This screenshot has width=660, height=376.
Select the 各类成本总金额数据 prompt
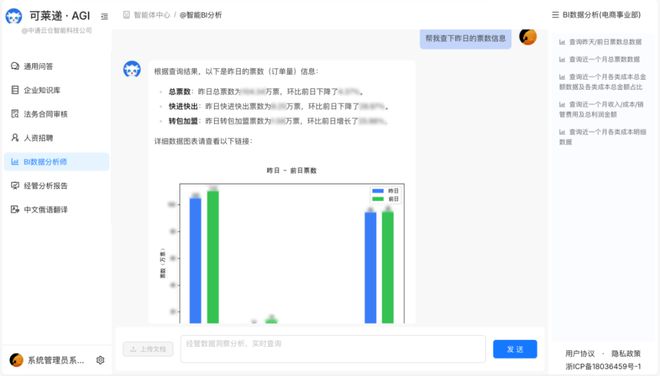pyautogui.click(x=602, y=82)
